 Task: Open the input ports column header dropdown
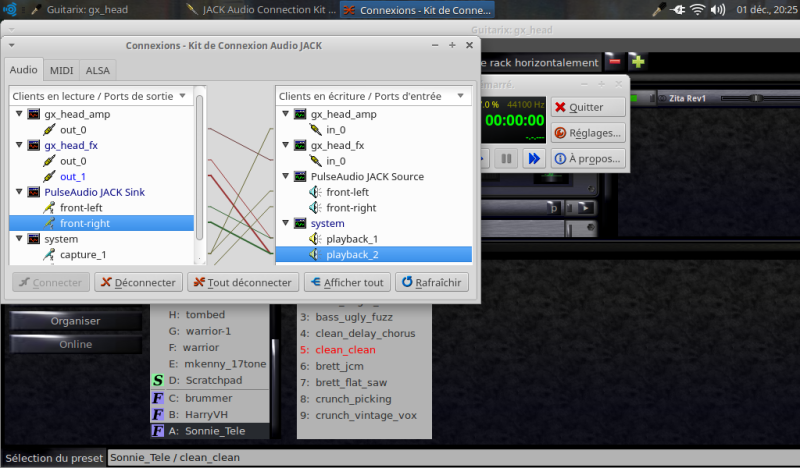pos(461,96)
